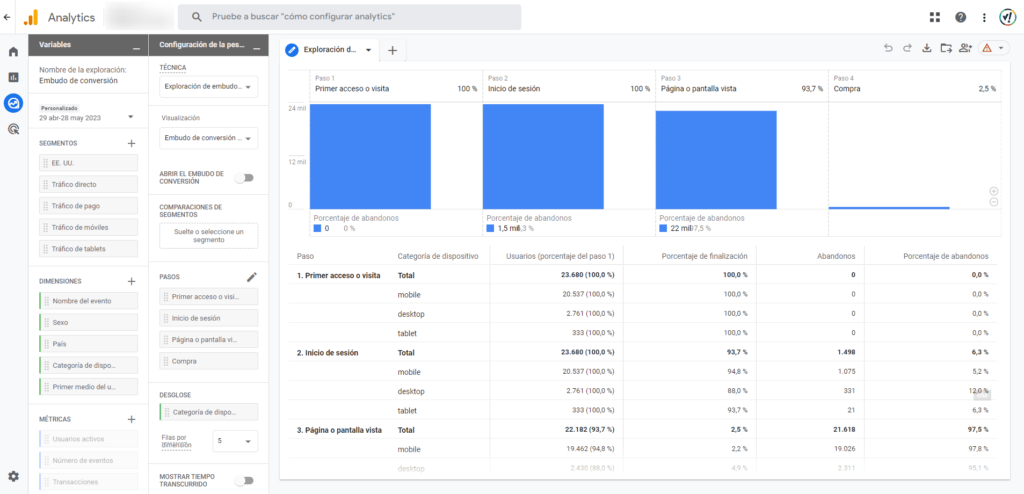Open the Home icon in left sidebar
The width and height of the screenshot is (1024, 494).
point(13,52)
